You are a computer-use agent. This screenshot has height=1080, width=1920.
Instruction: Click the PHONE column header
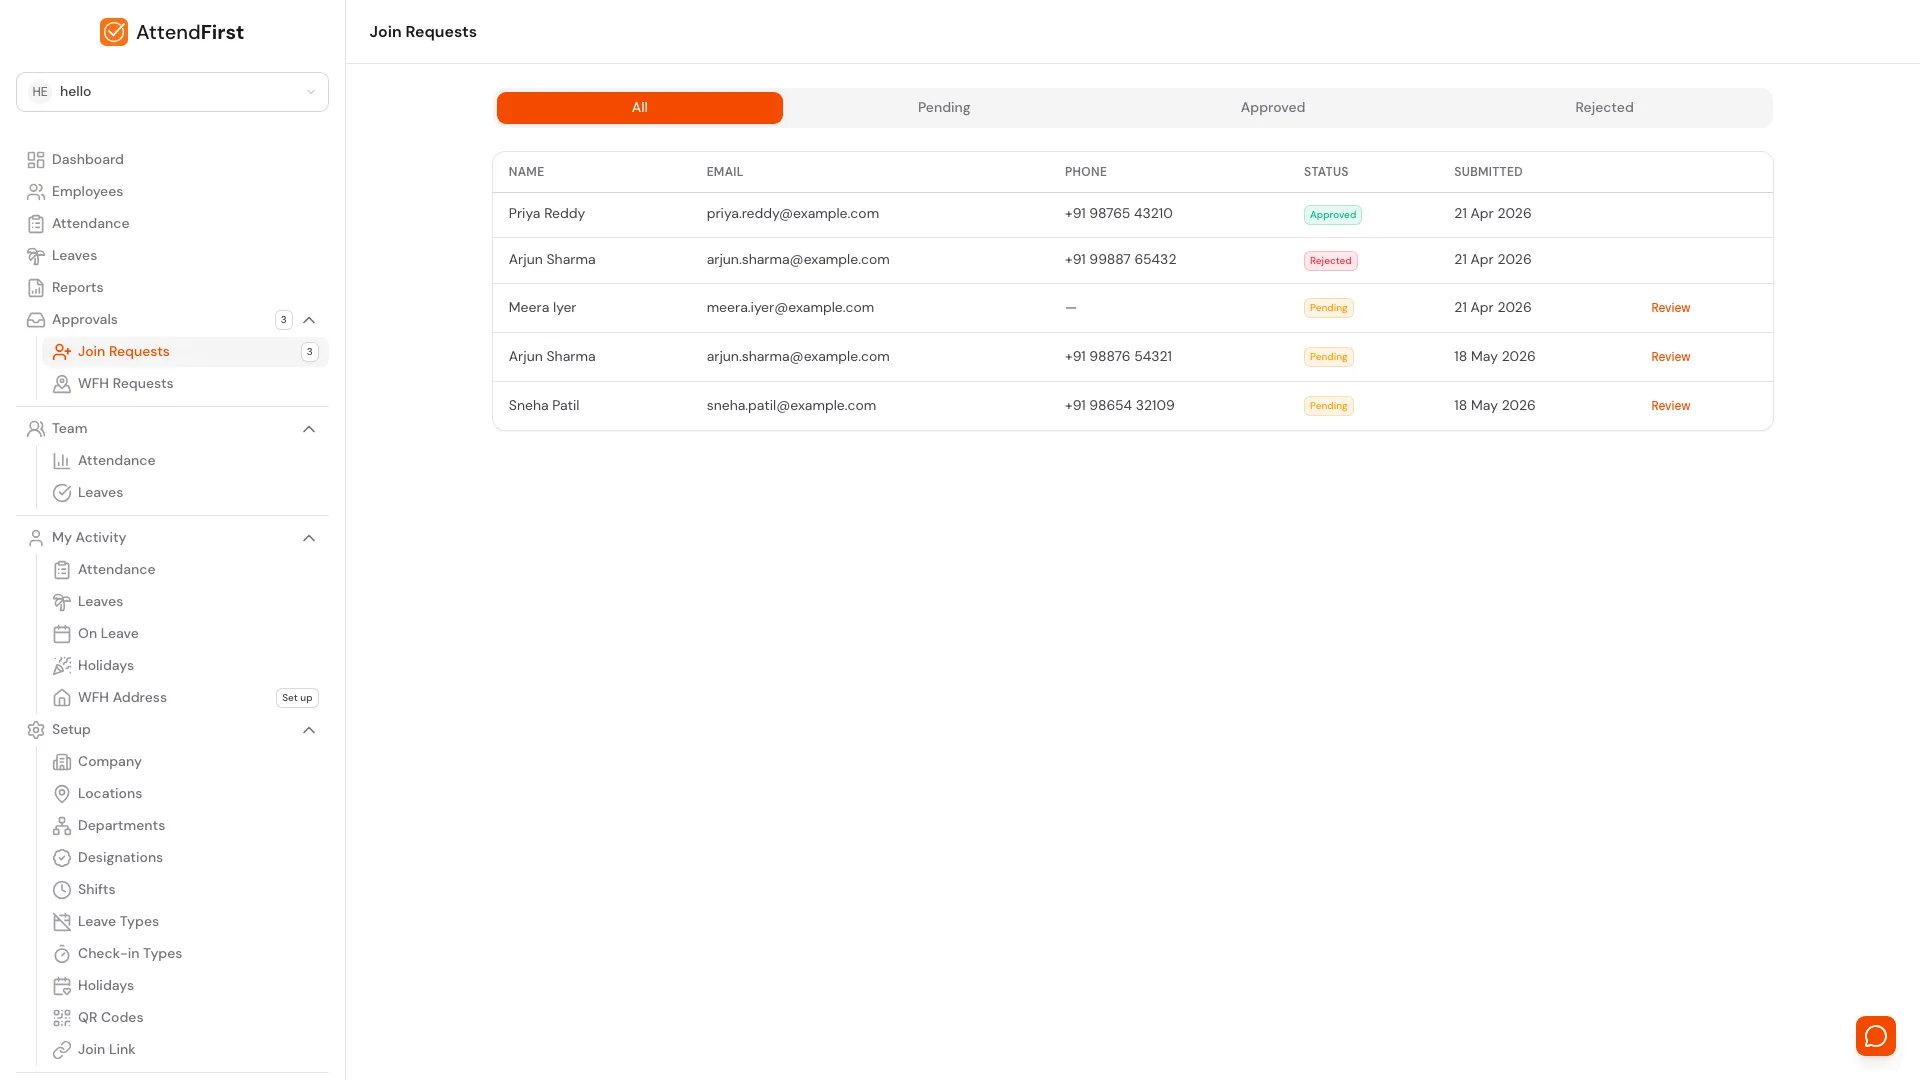tap(1085, 172)
